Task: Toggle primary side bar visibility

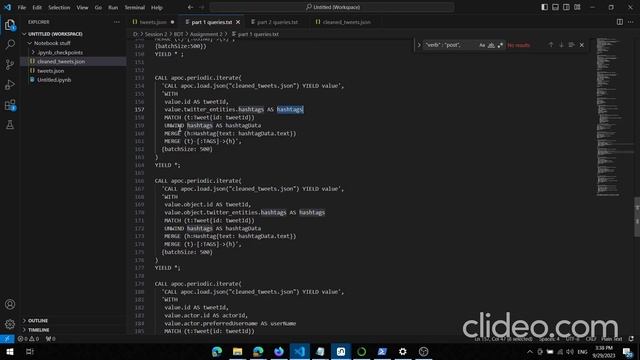Action: pos(544,7)
